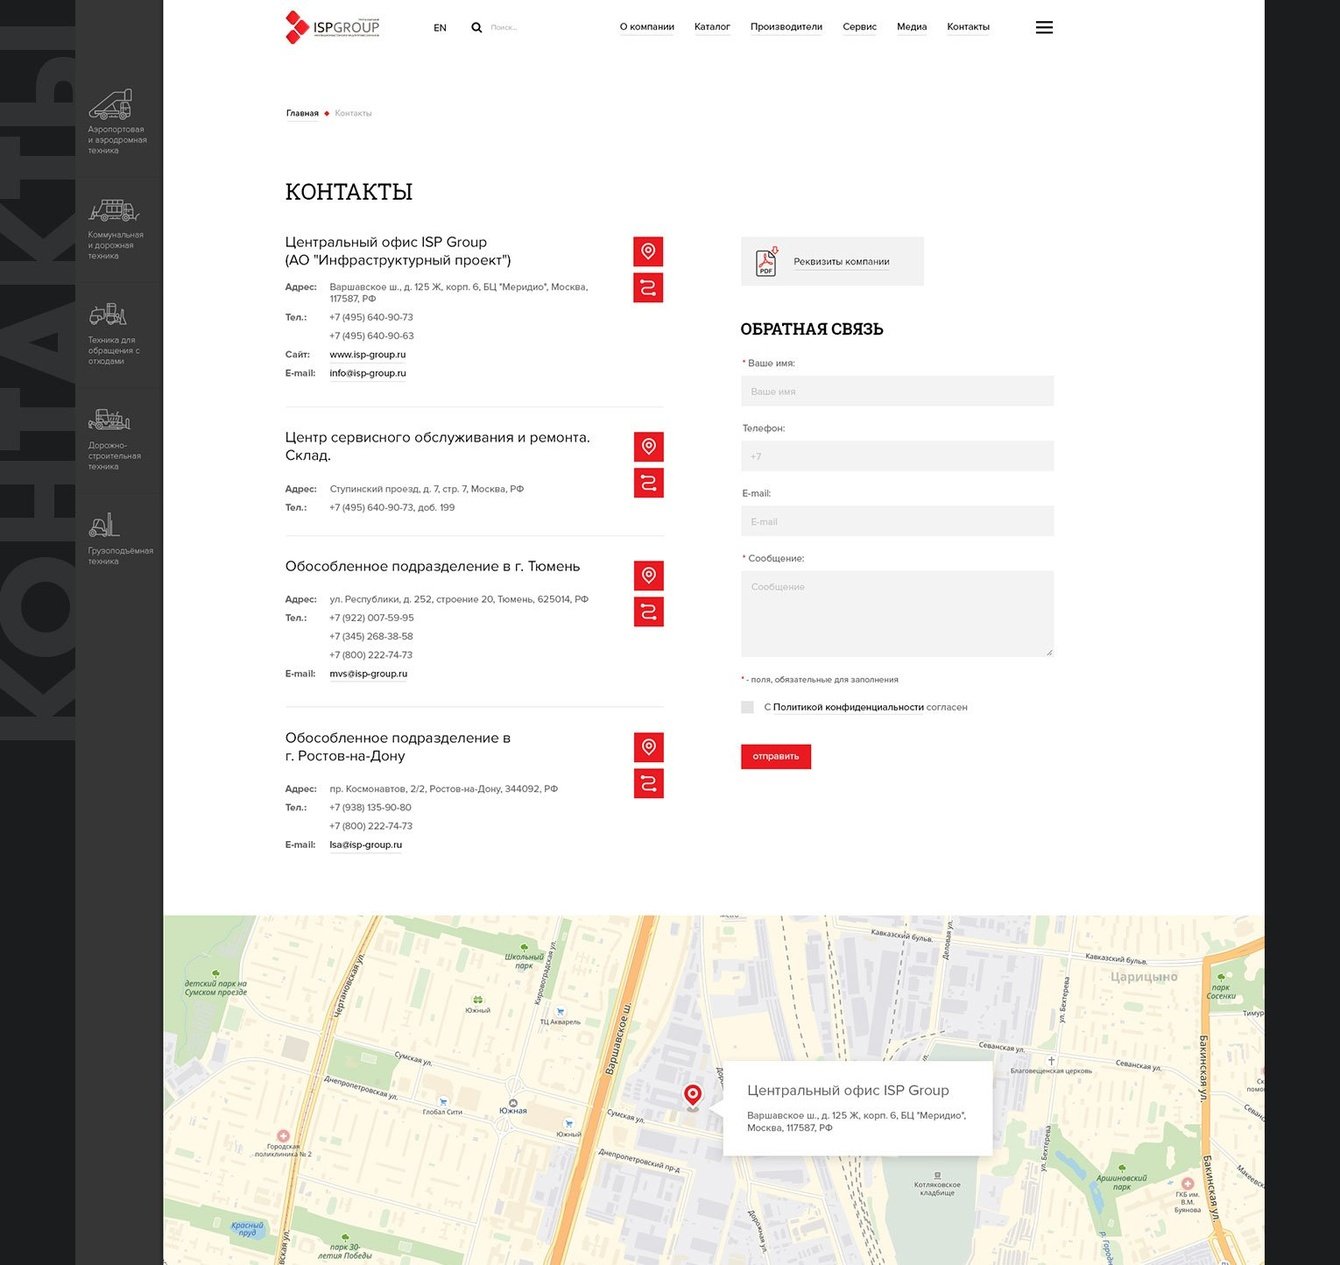Focus the Ваше имя input field

pyautogui.click(x=897, y=391)
